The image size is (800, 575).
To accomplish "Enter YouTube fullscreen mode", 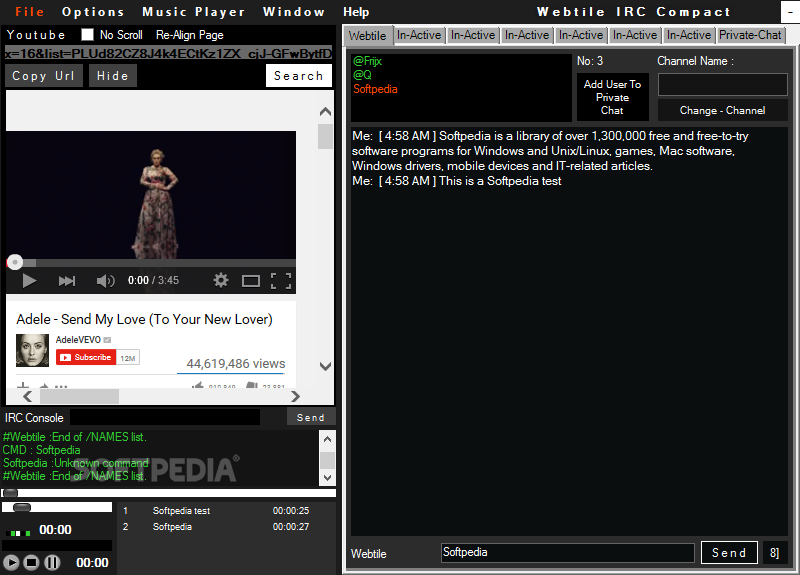I will [x=281, y=281].
